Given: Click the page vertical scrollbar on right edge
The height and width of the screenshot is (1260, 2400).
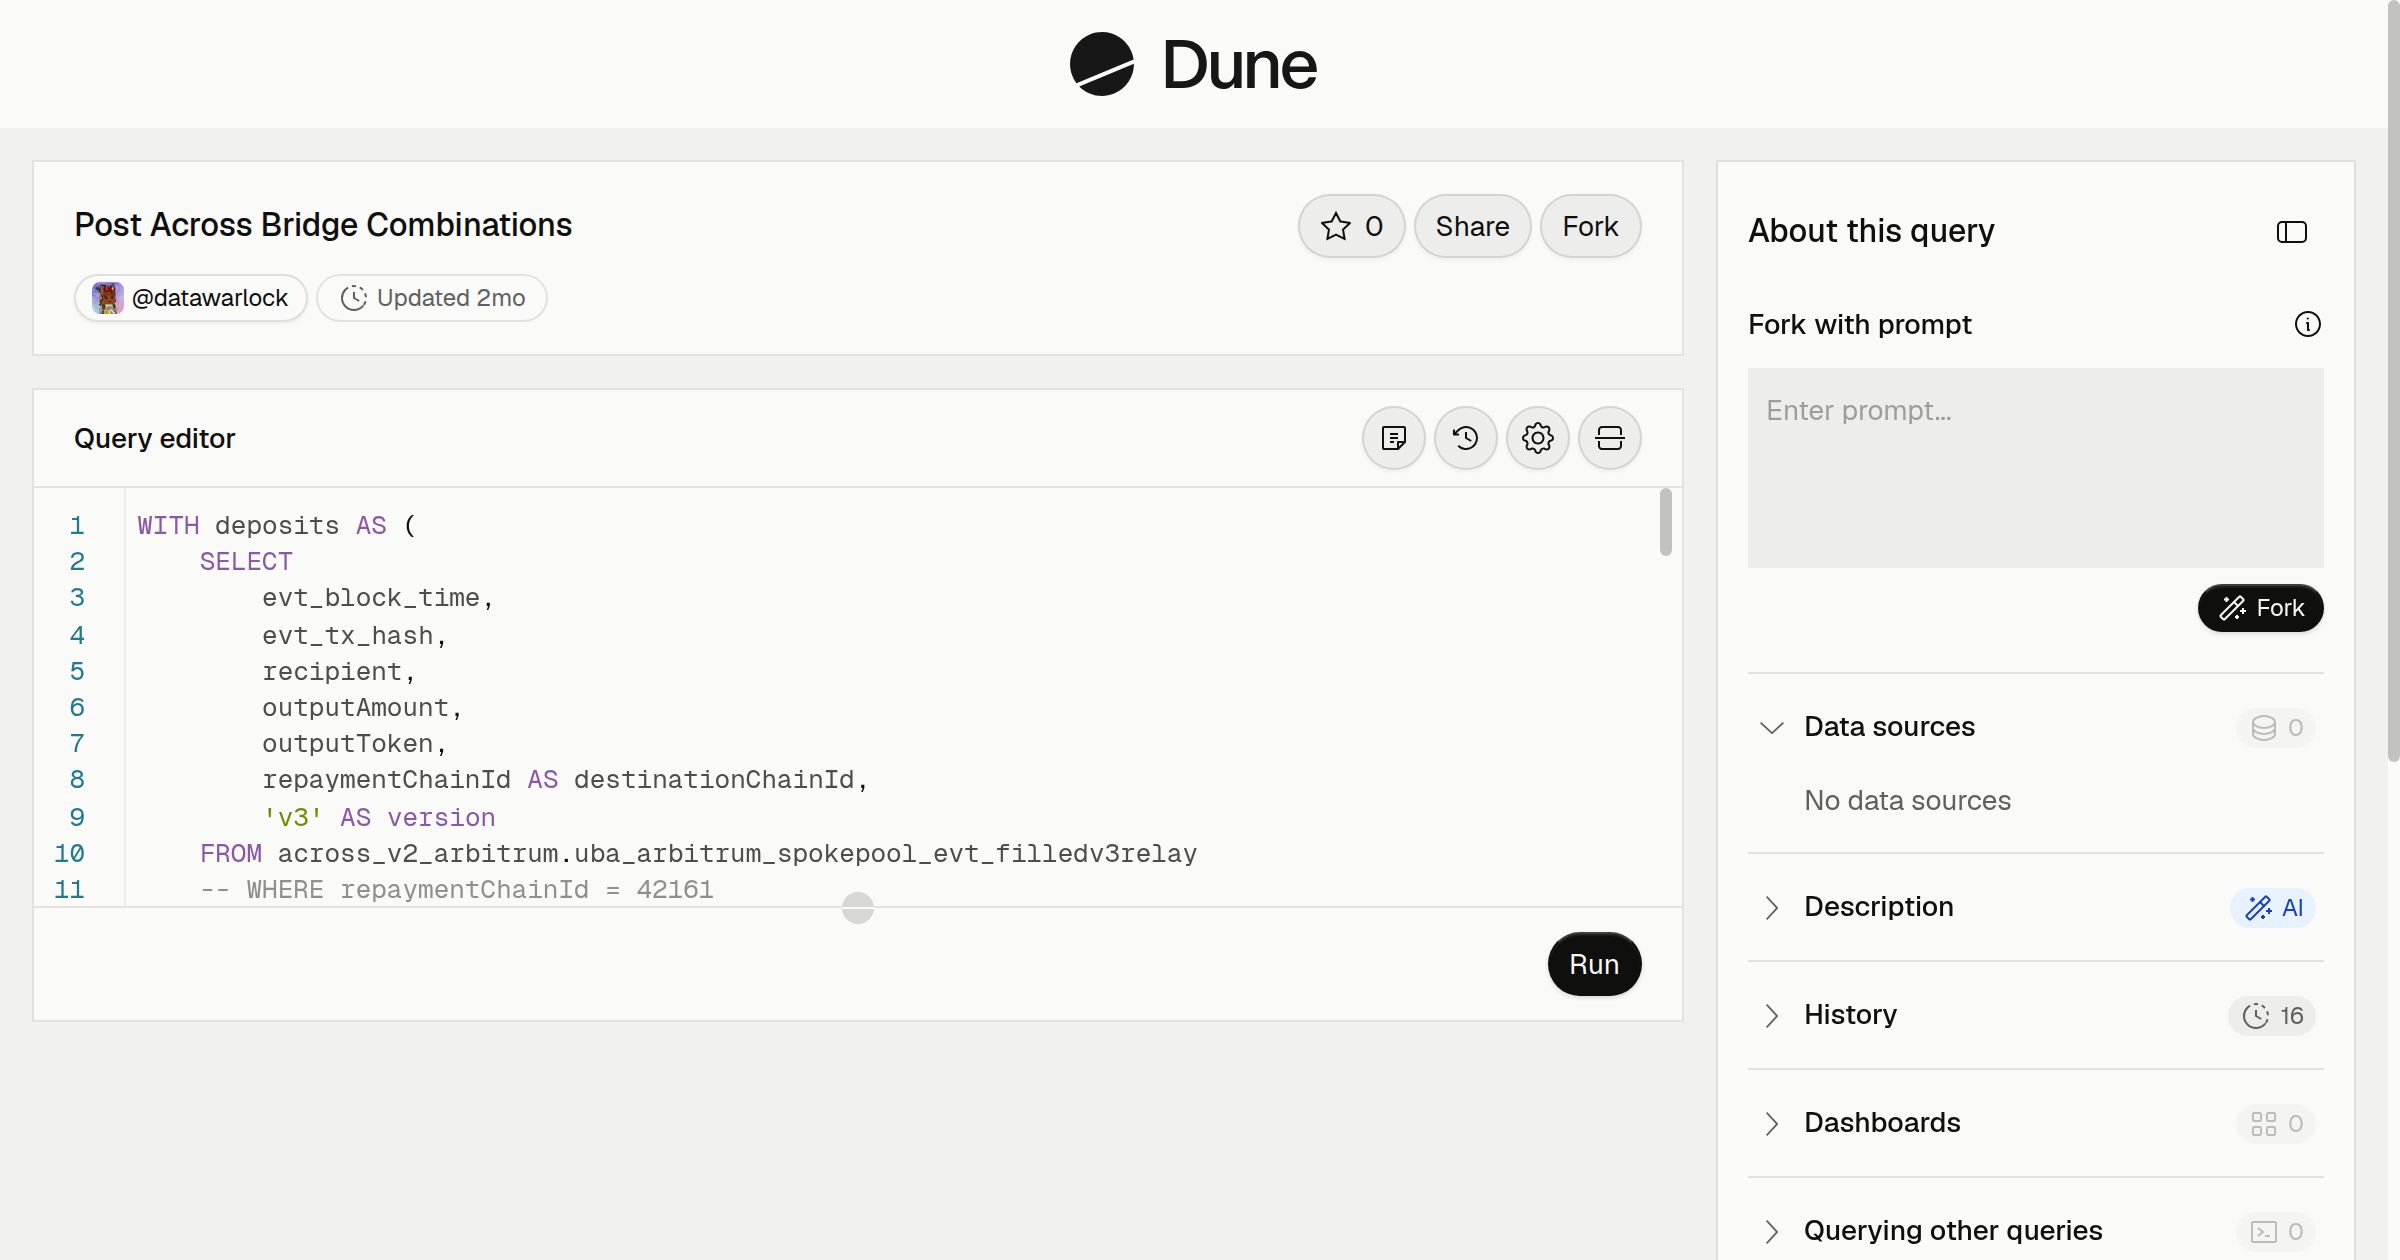Looking at the screenshot, I should tap(2393, 380).
